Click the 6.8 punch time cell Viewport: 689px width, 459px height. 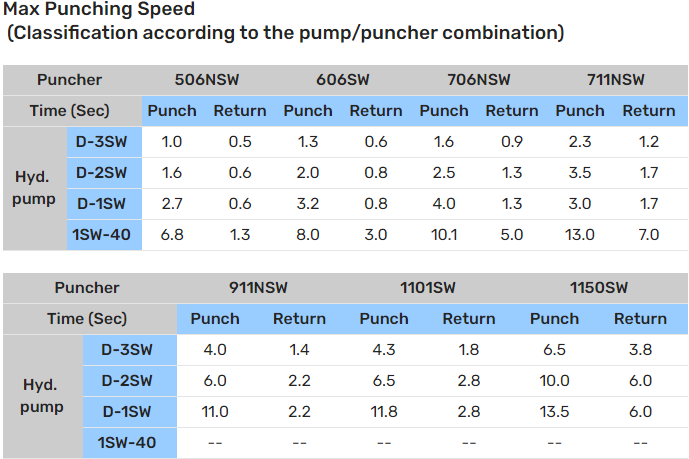tap(172, 235)
